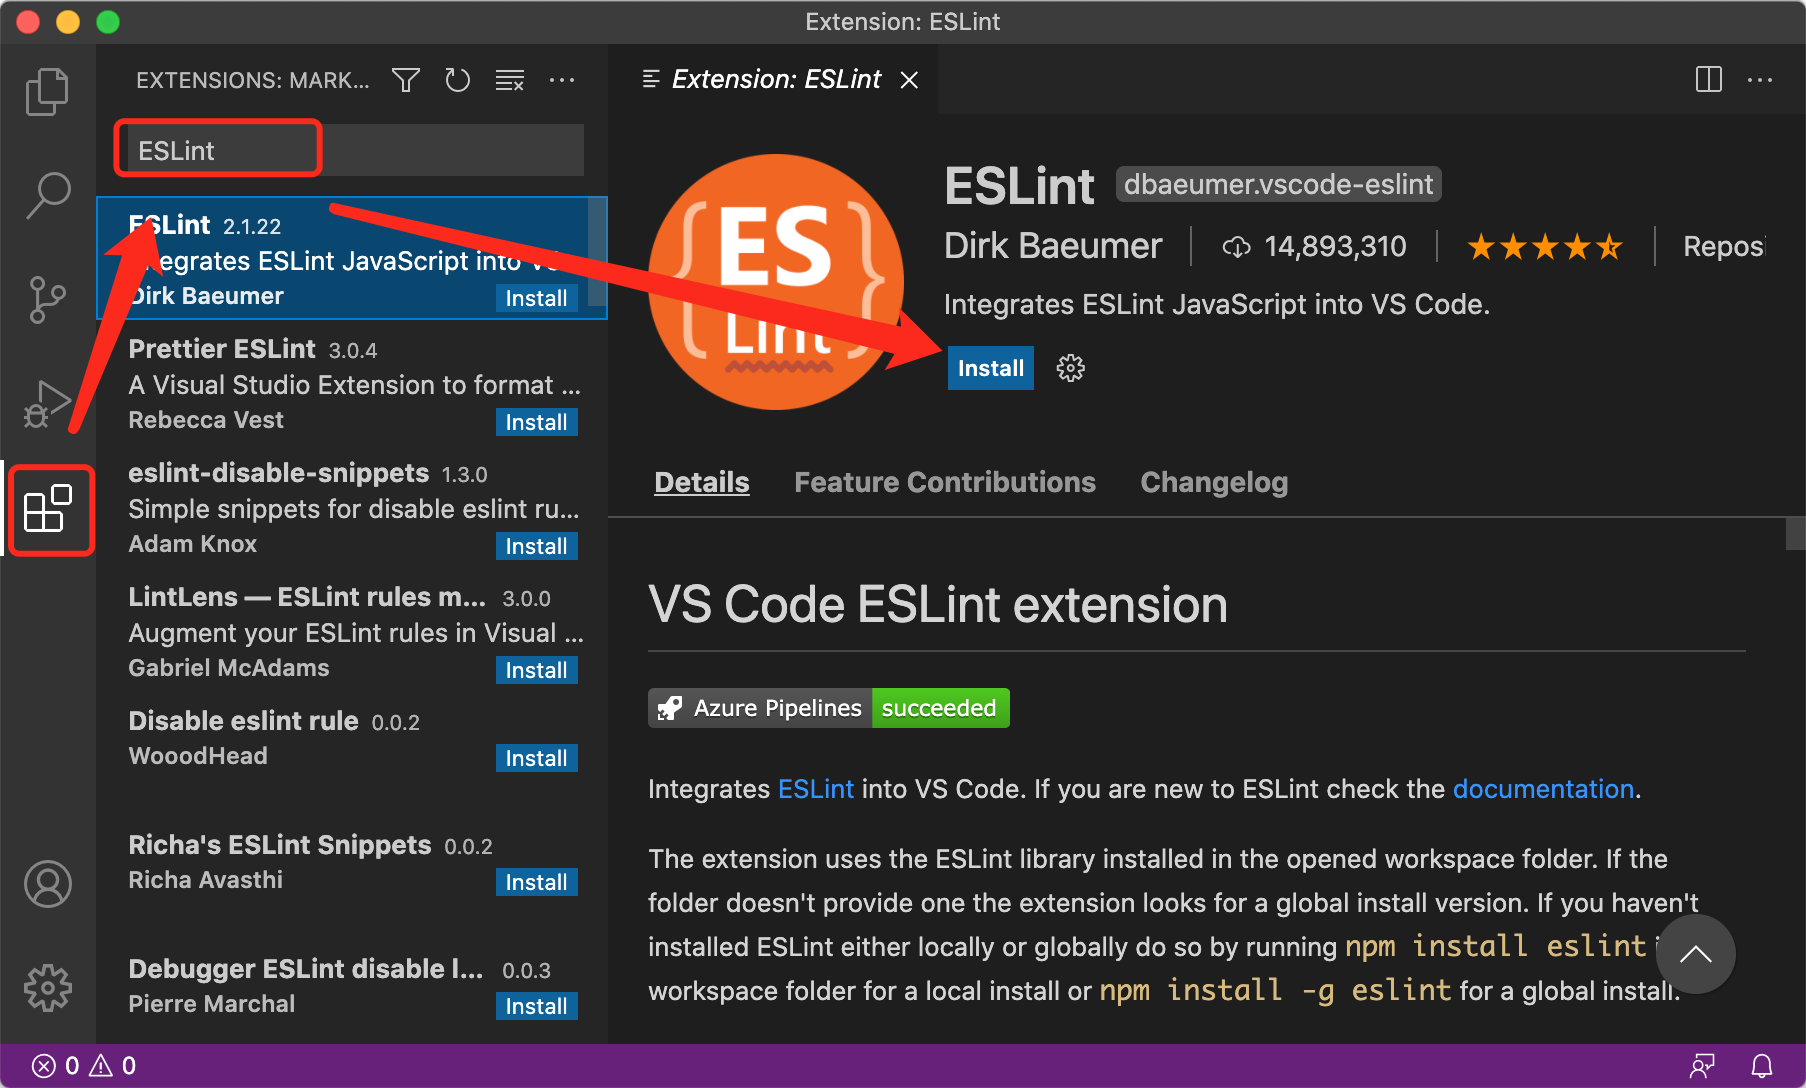Screen dimensions: 1806x1088
Task: Install Prettier ESLint extension
Action: pyautogui.click(x=536, y=422)
